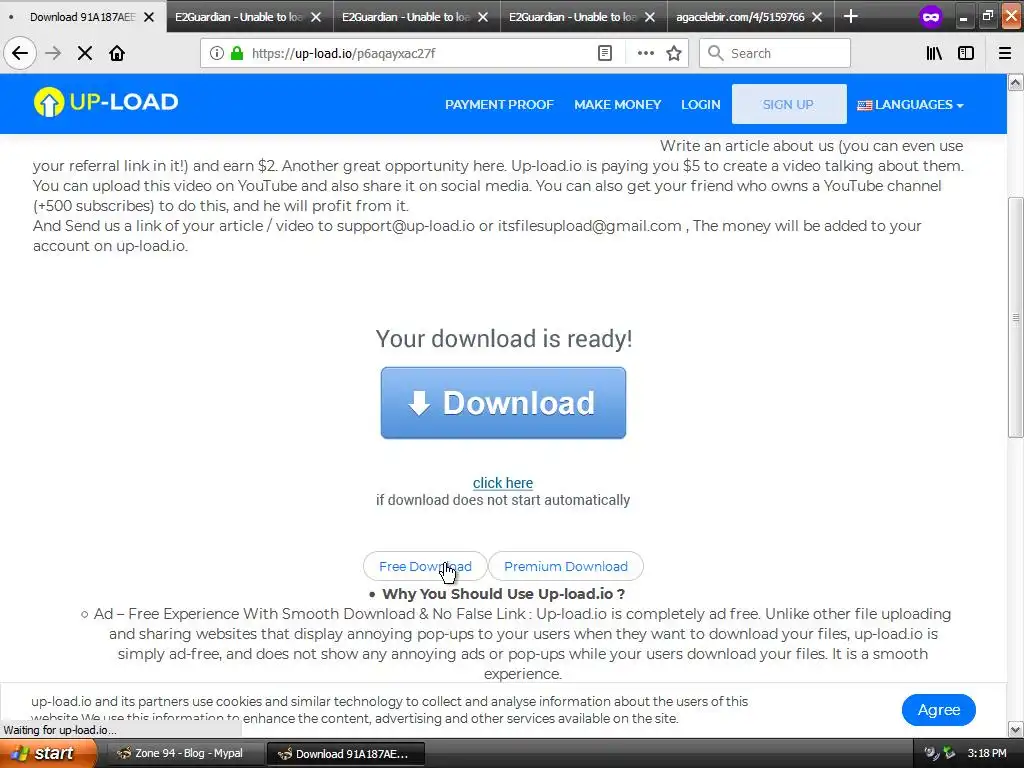This screenshot has height=768, width=1024.
Task: Choose the Free Download option
Action: [425, 566]
